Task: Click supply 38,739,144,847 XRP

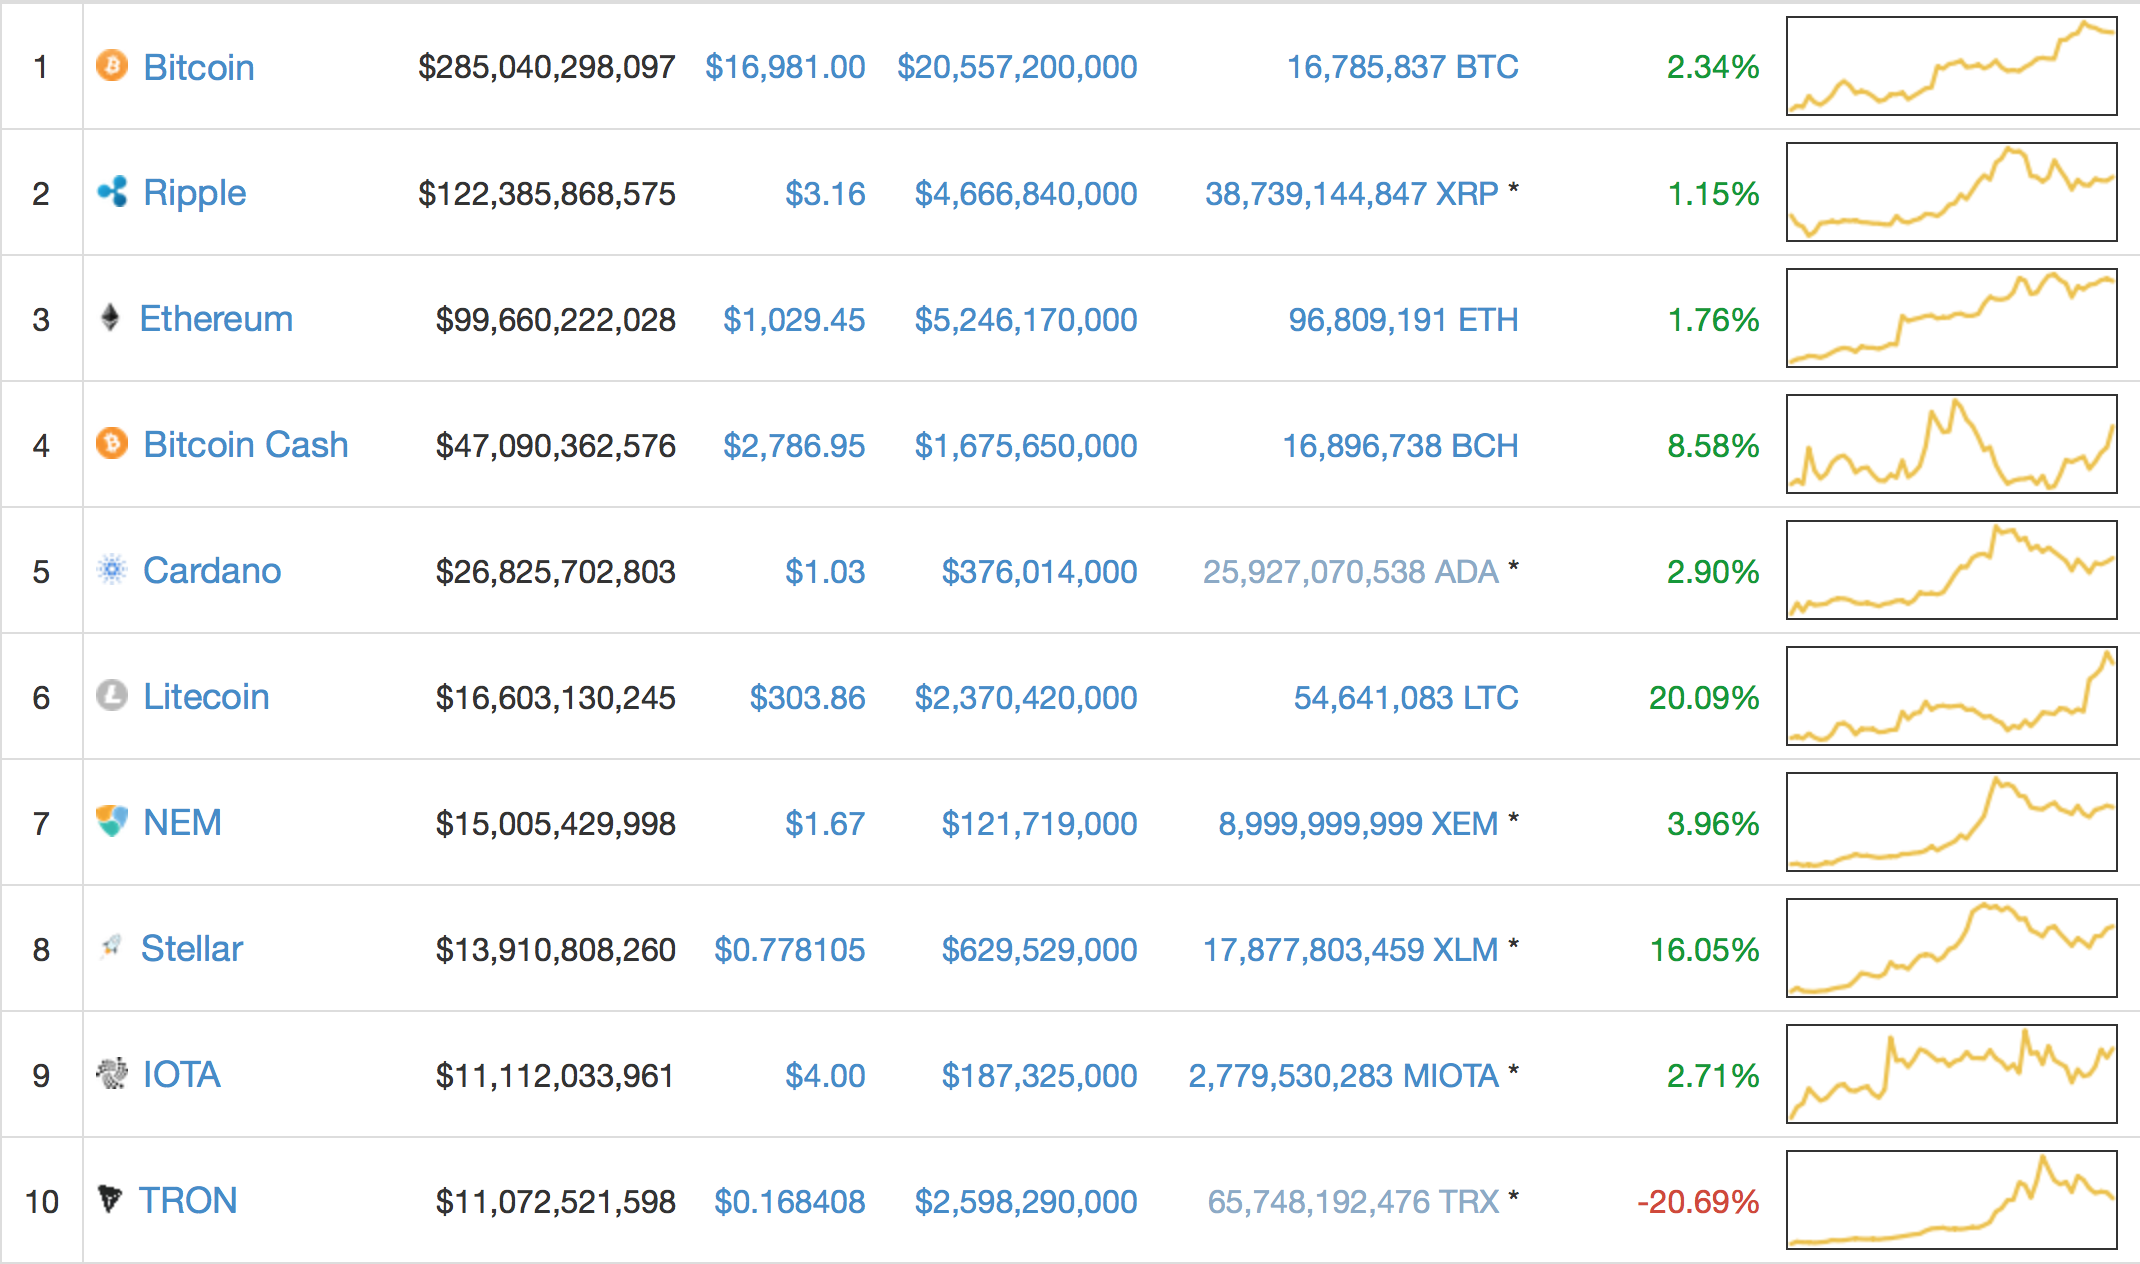Action: click(1352, 194)
